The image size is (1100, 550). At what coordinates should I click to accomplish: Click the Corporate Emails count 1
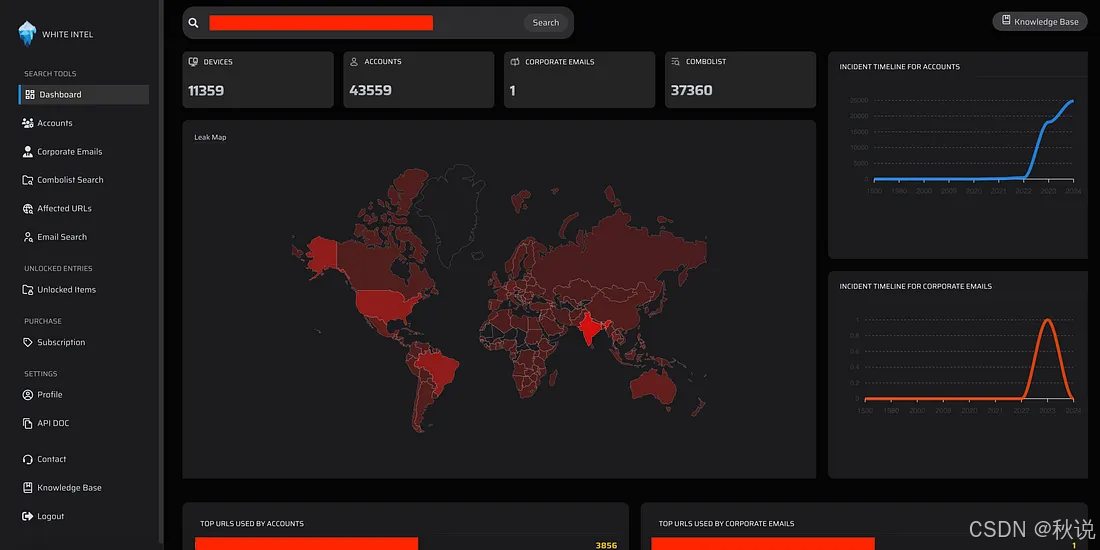pyautogui.click(x=513, y=90)
